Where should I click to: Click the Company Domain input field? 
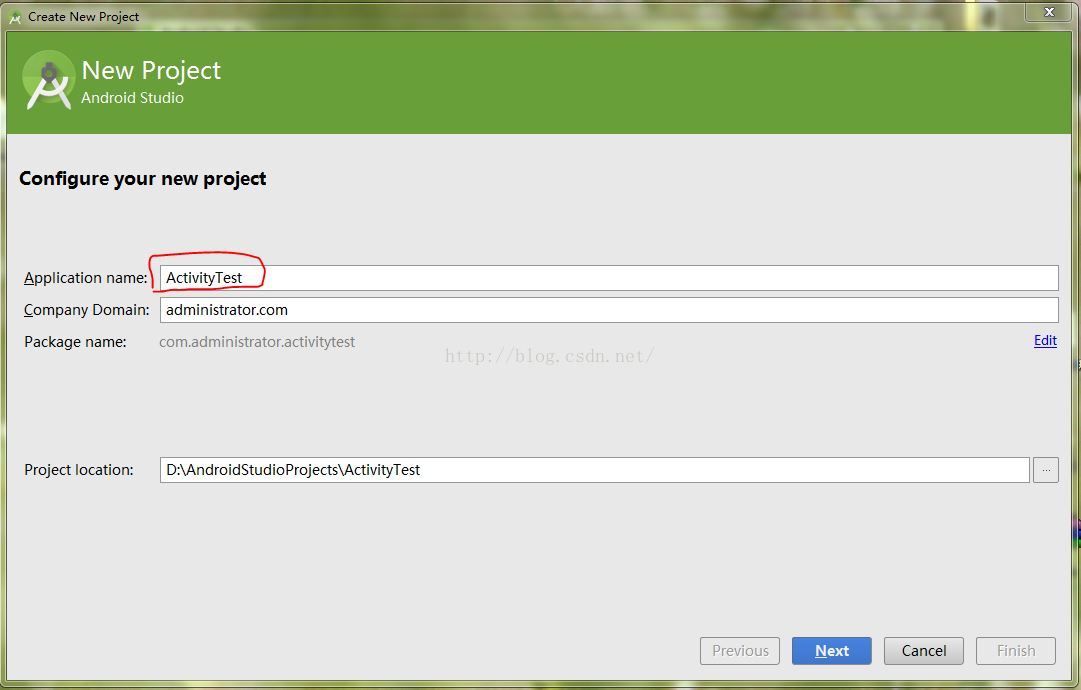(x=609, y=310)
